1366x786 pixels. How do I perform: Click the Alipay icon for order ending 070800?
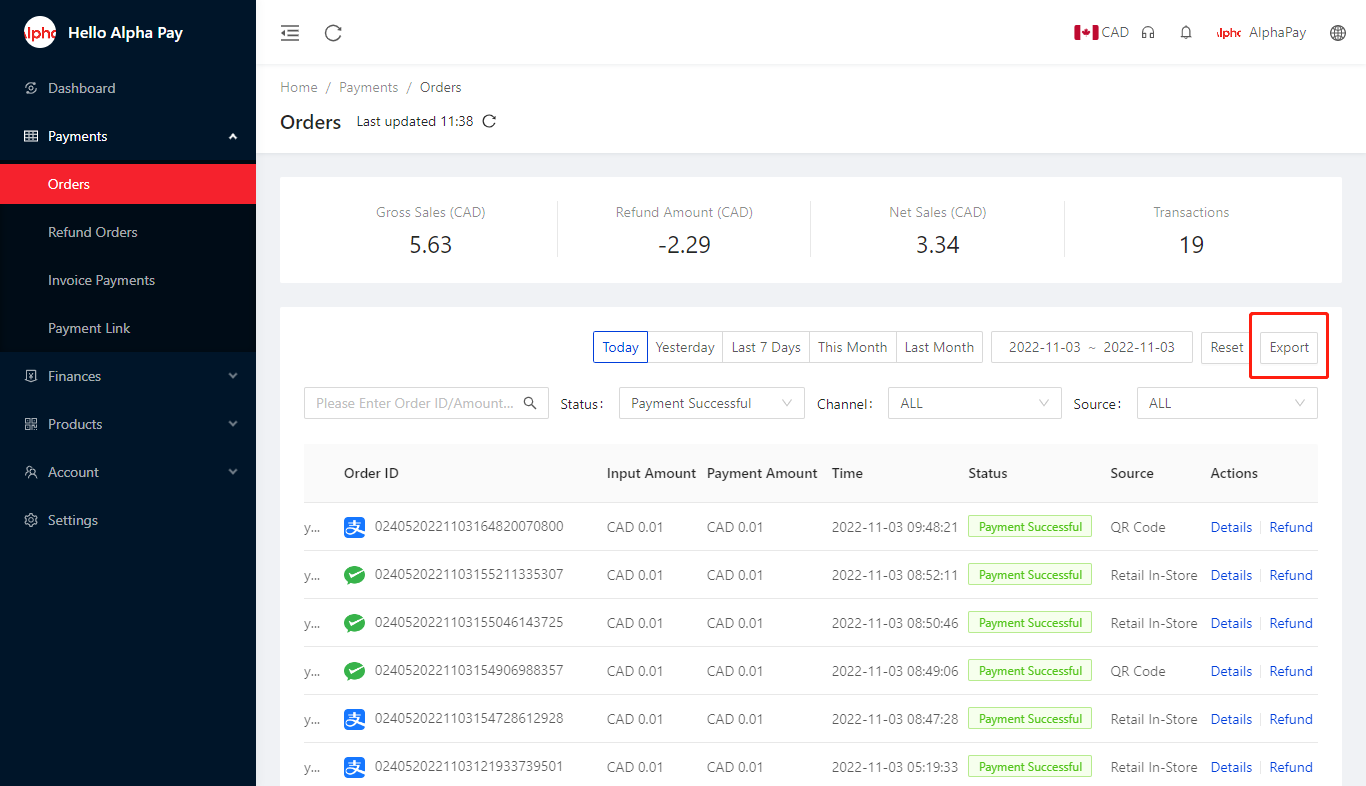coord(355,527)
